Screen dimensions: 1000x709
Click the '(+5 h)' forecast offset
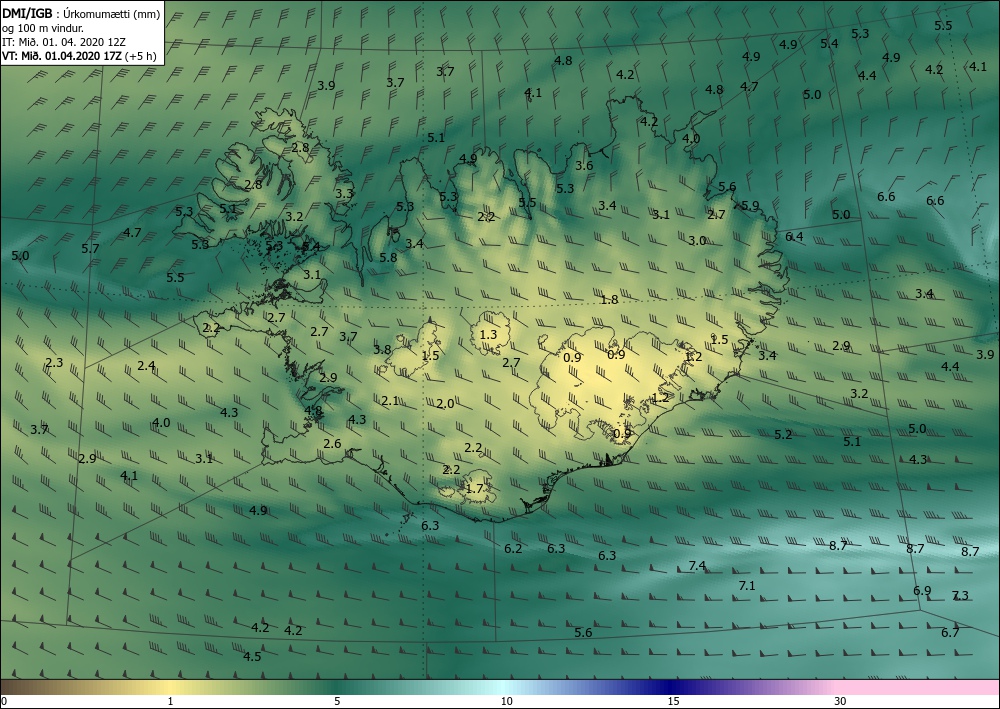coord(141,55)
